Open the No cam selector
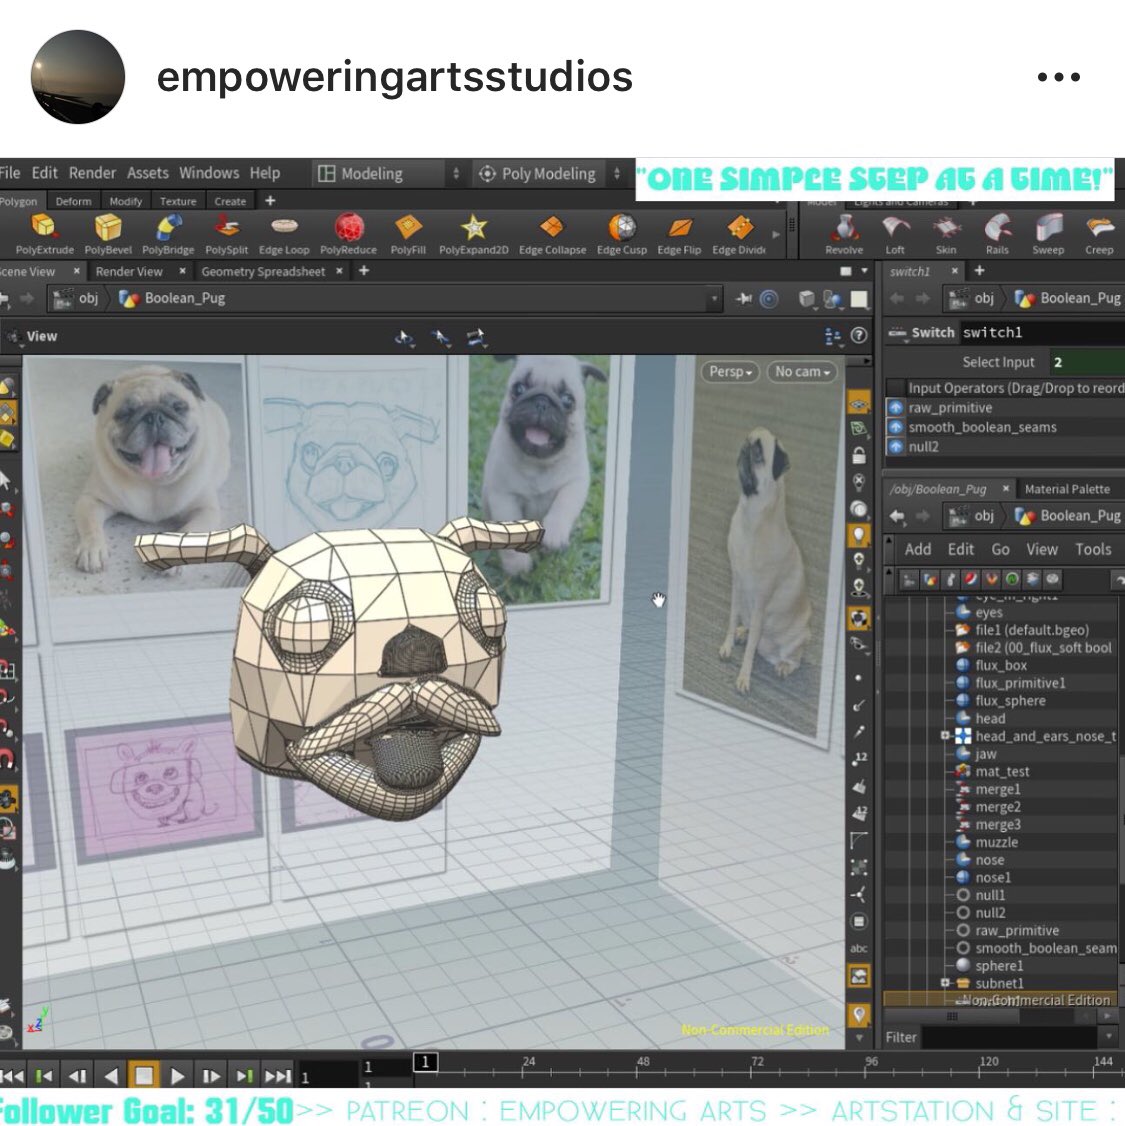The image size is (1125, 1126). (x=800, y=371)
